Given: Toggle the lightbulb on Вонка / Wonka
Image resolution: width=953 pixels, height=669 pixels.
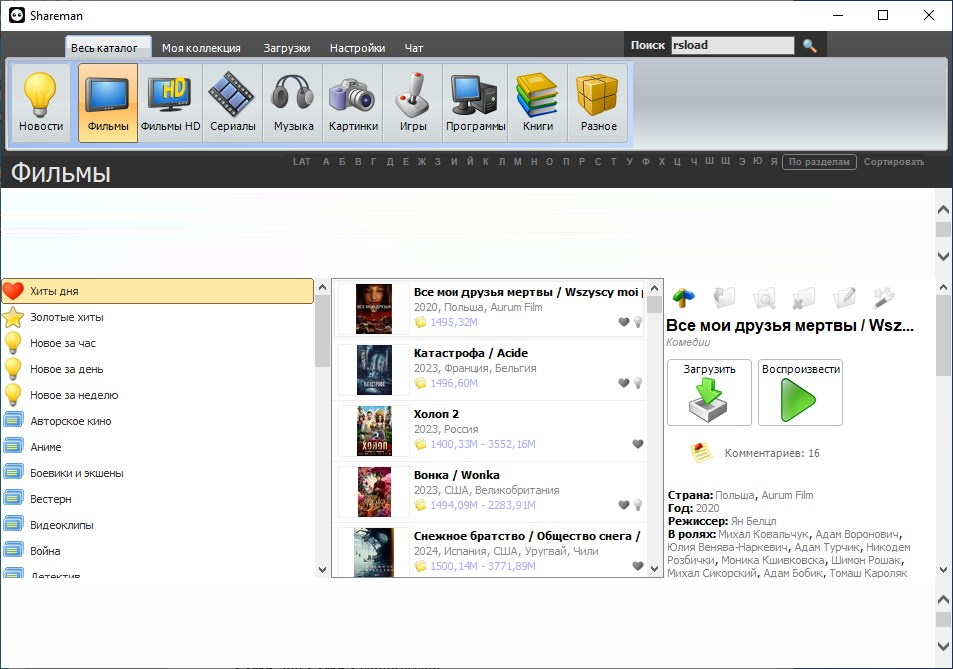Looking at the screenshot, I should [x=638, y=505].
